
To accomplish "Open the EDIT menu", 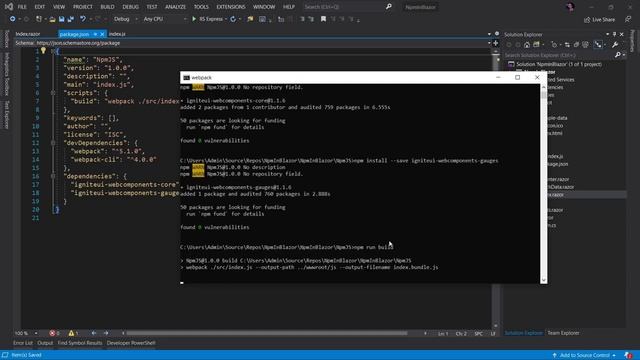I will (40, 7).
